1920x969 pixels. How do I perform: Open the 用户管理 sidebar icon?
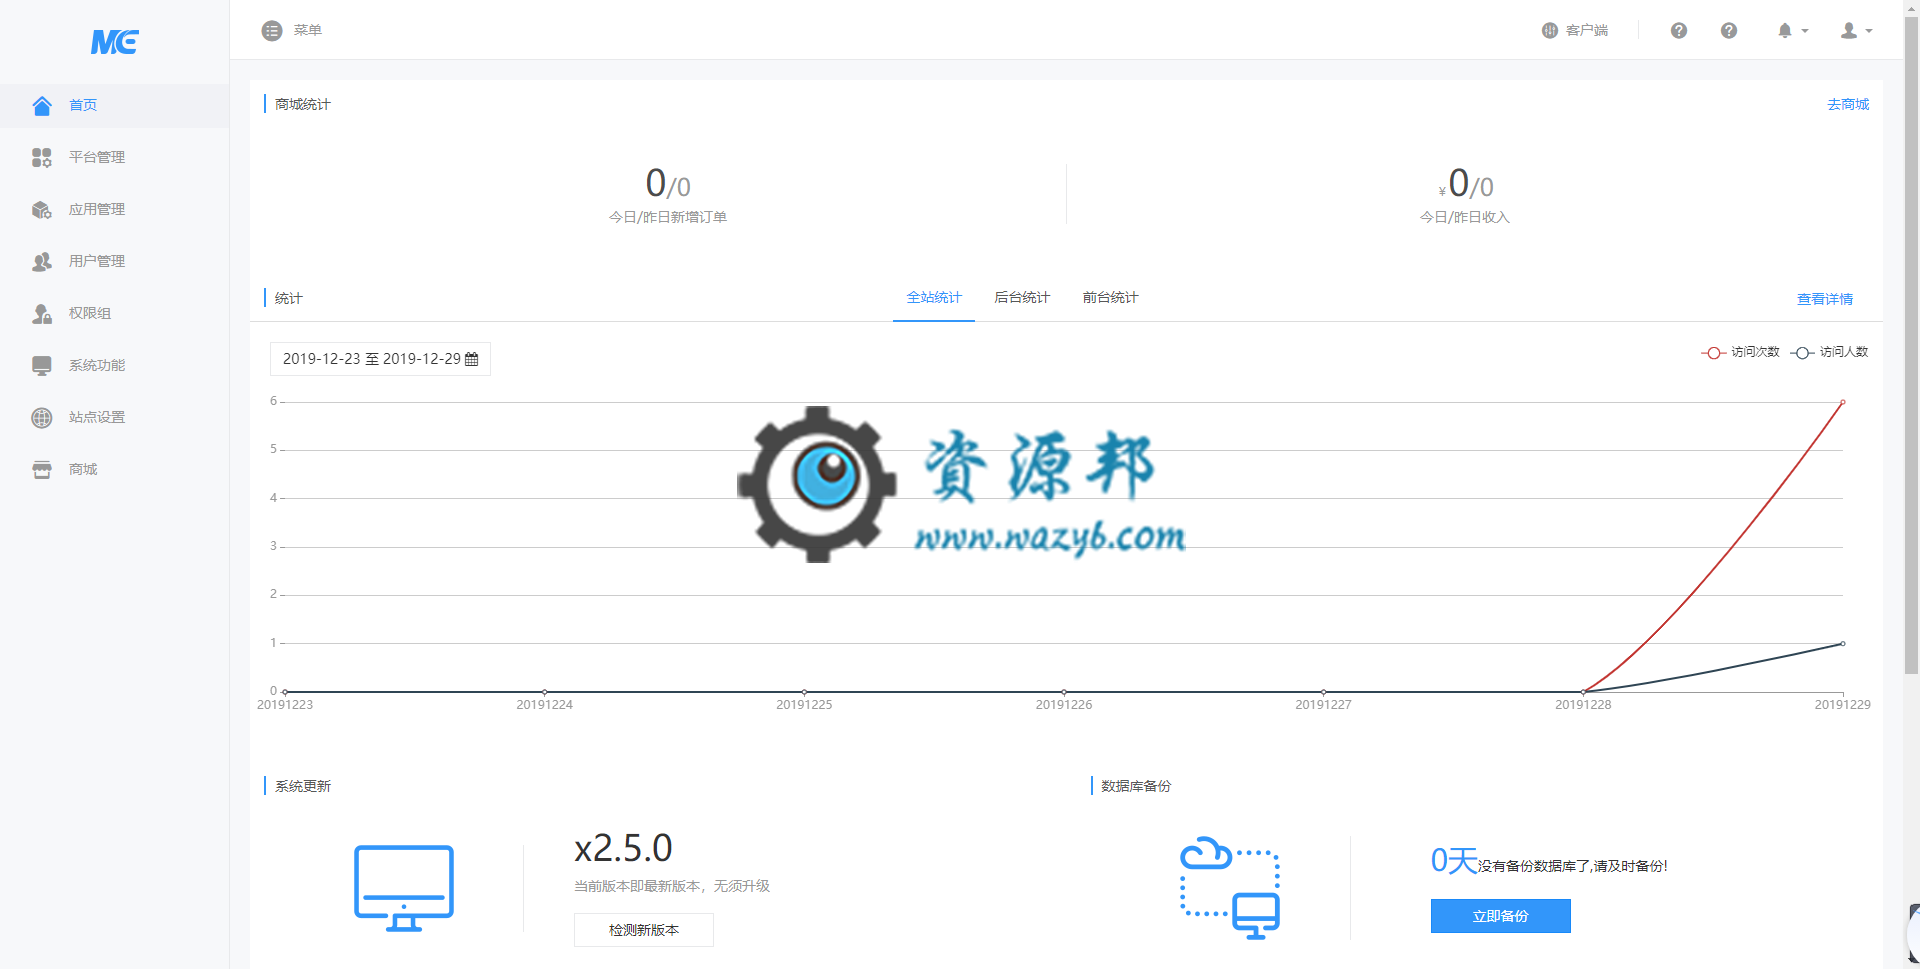[42, 262]
